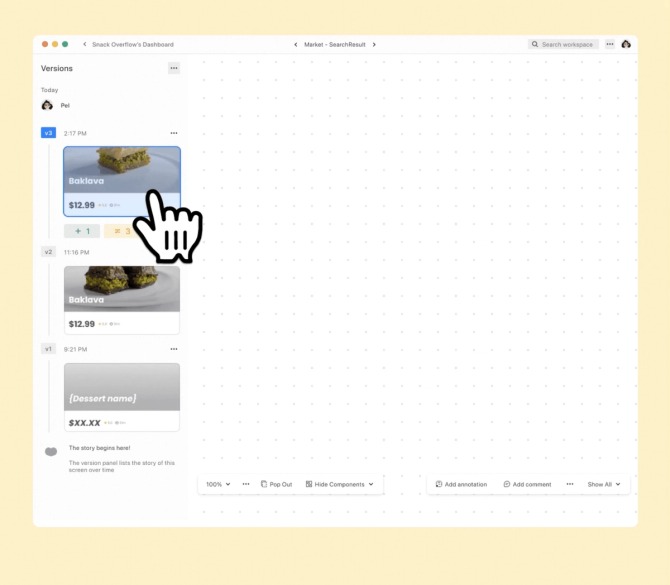
Task: Open the ellipsis next to Add comment
Action: (570, 484)
